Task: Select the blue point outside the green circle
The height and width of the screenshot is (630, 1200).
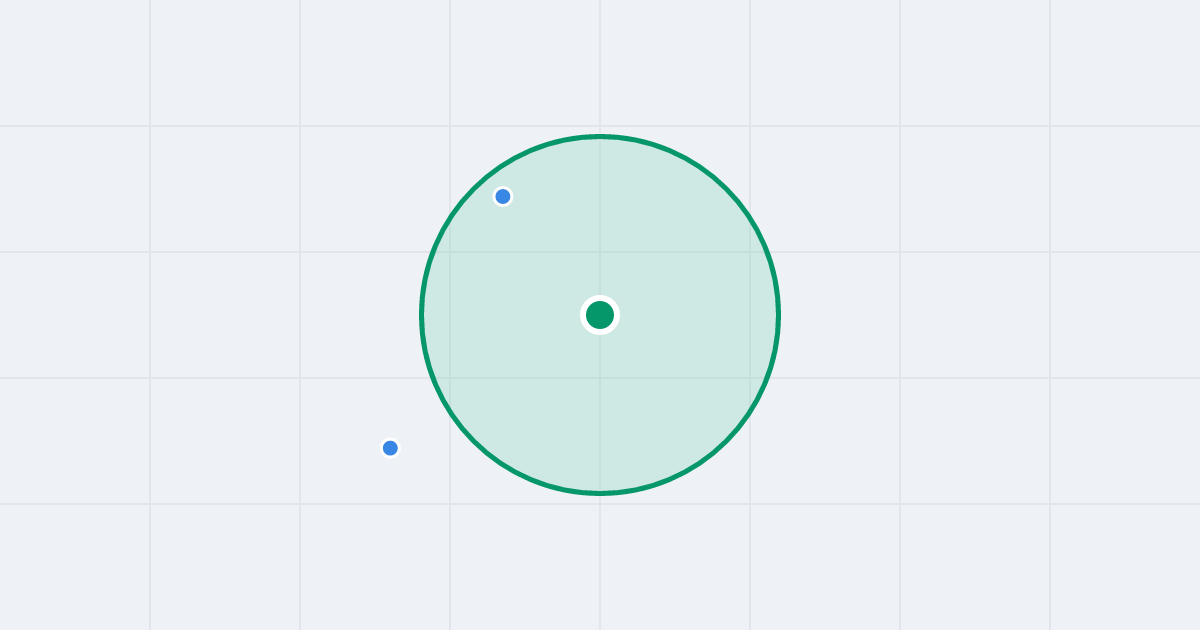Action: 390,448
